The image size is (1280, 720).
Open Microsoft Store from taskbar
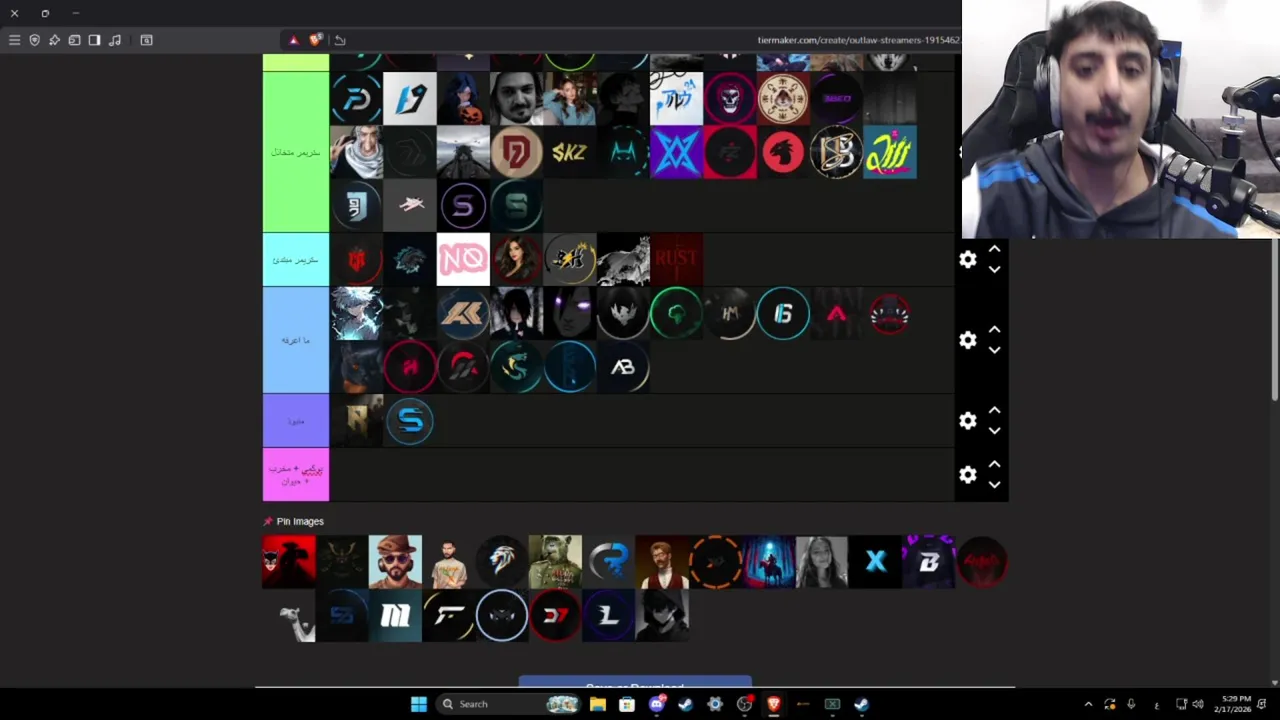click(x=627, y=704)
